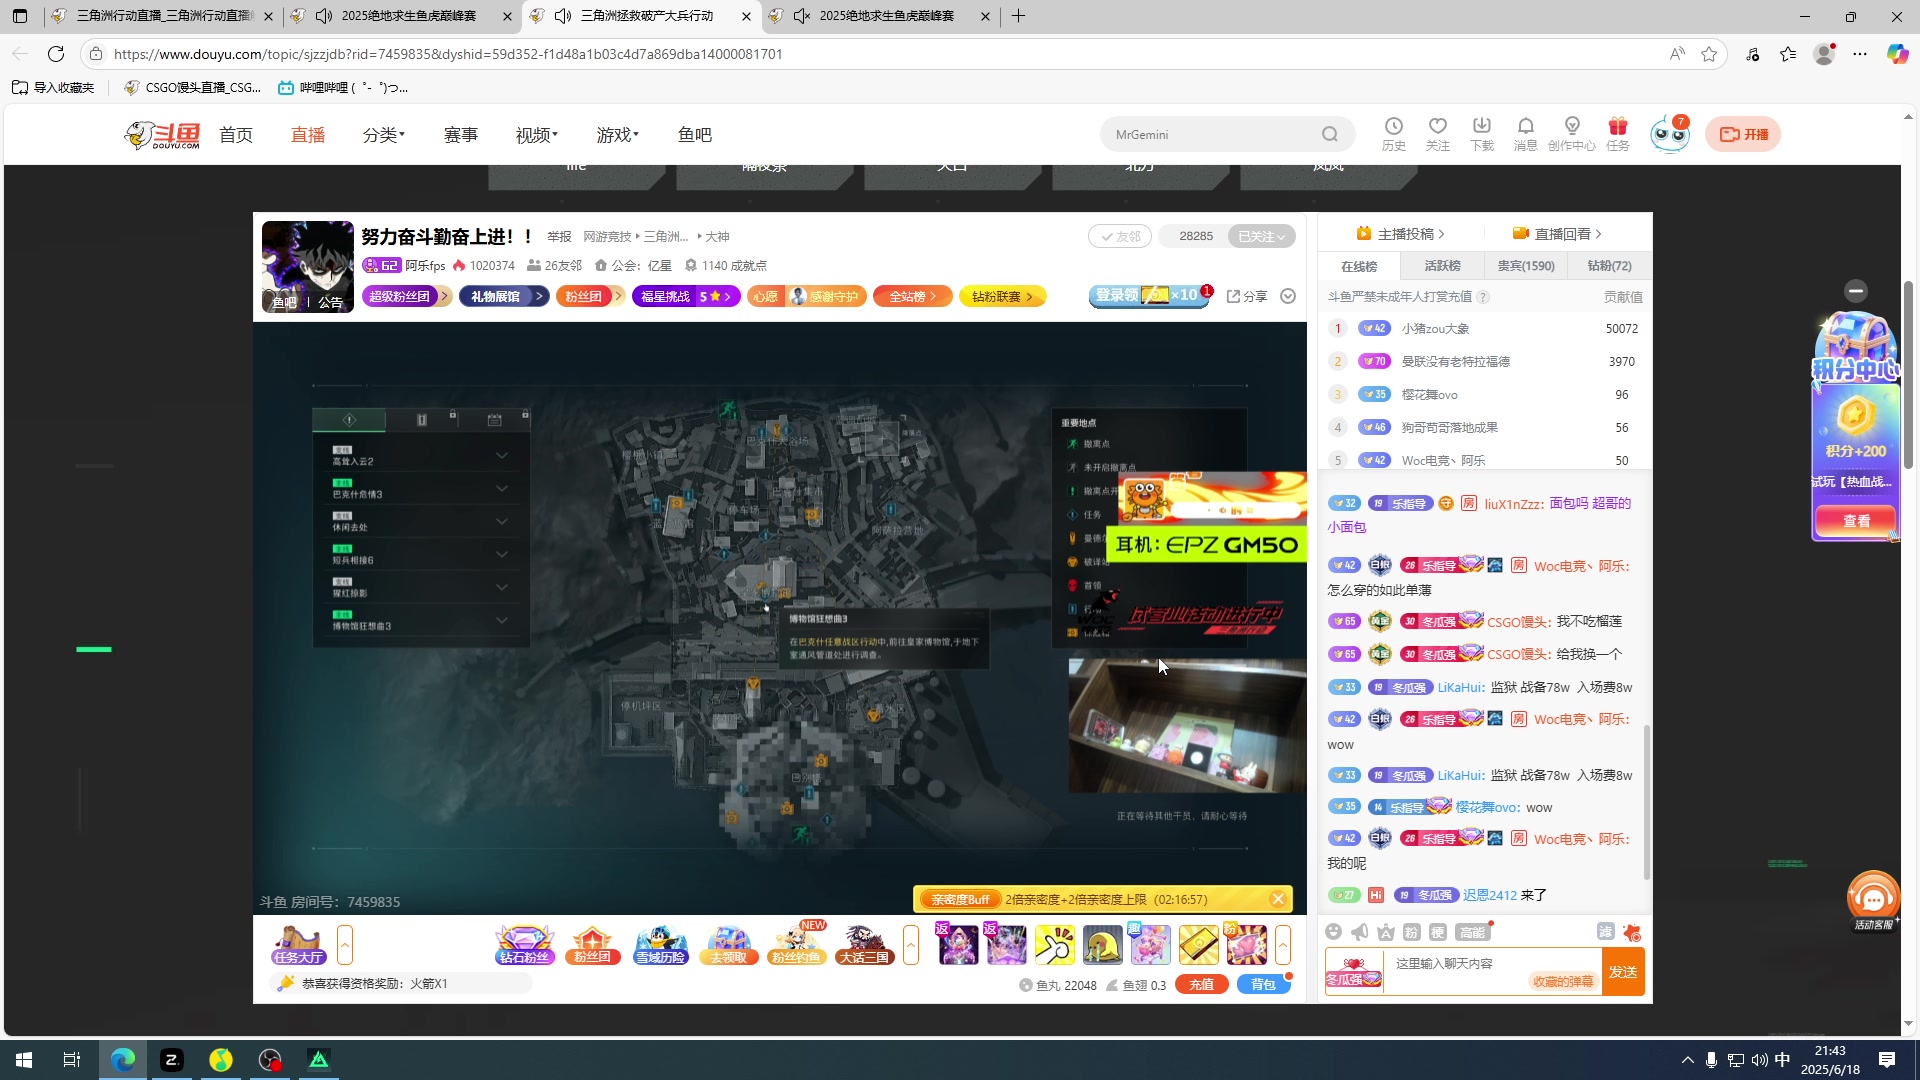Viewport: 1920px width, 1080px height.
Task: Expand the 分类 navigation dropdown
Action: pyautogui.click(x=384, y=134)
